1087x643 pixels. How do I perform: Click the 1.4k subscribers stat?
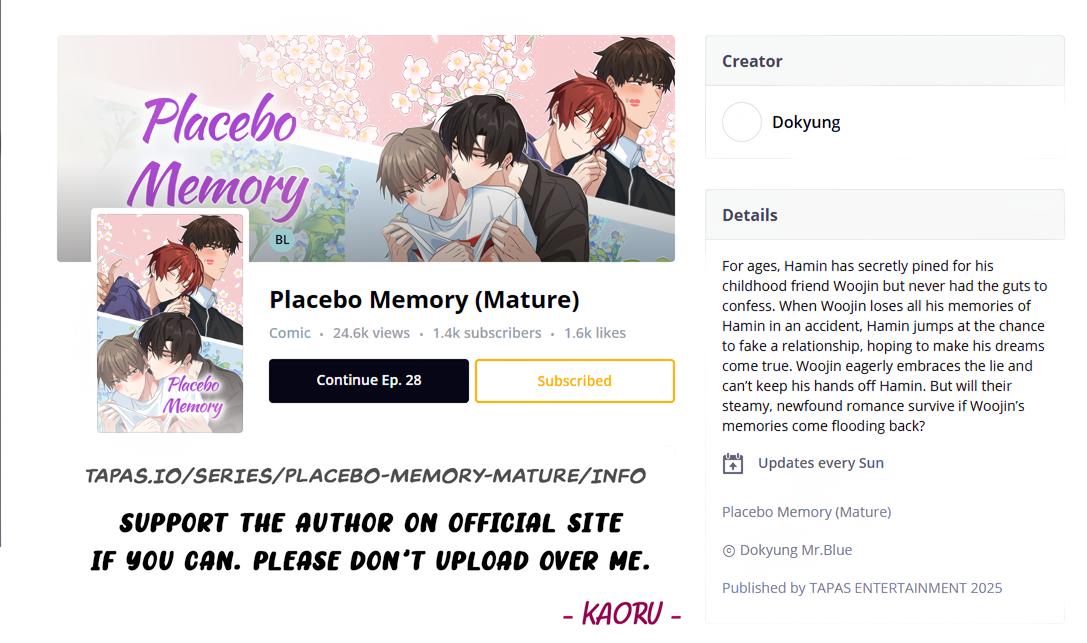tap(487, 333)
